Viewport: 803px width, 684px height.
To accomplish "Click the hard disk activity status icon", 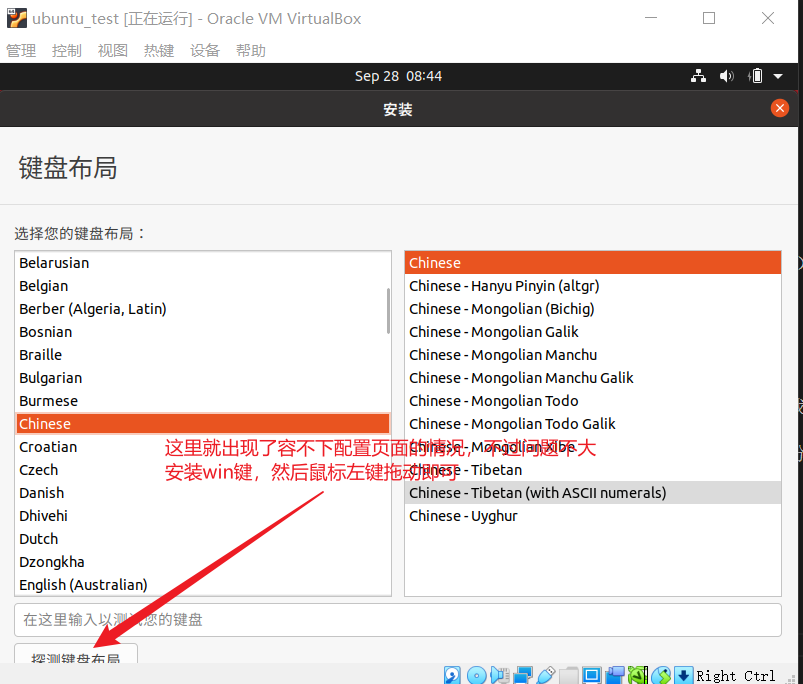I will pos(452,675).
